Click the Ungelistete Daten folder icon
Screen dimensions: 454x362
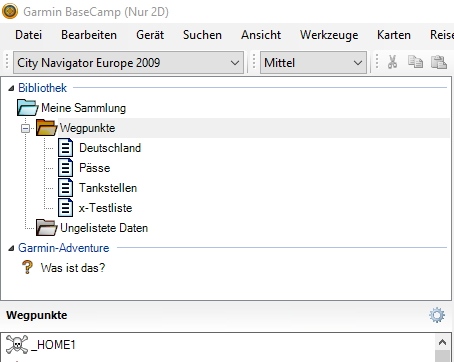pos(46,228)
